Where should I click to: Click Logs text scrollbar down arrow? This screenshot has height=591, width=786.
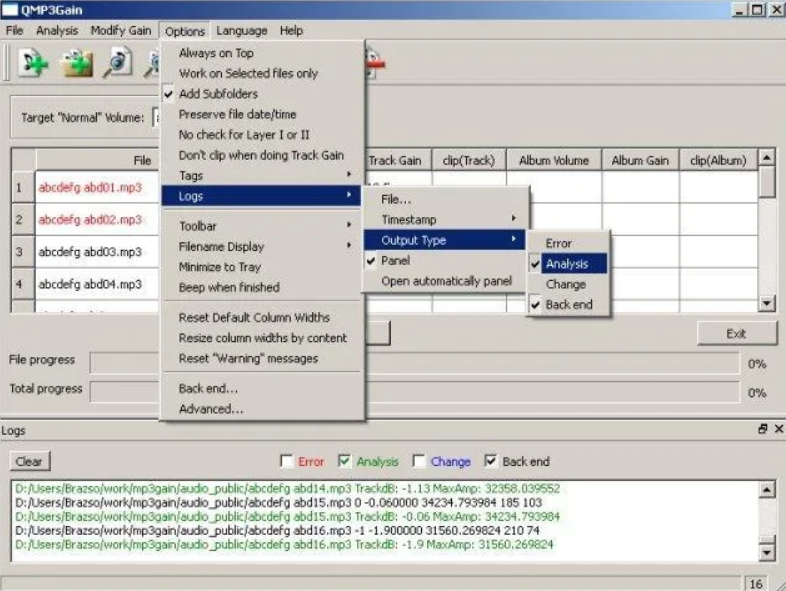click(x=767, y=552)
